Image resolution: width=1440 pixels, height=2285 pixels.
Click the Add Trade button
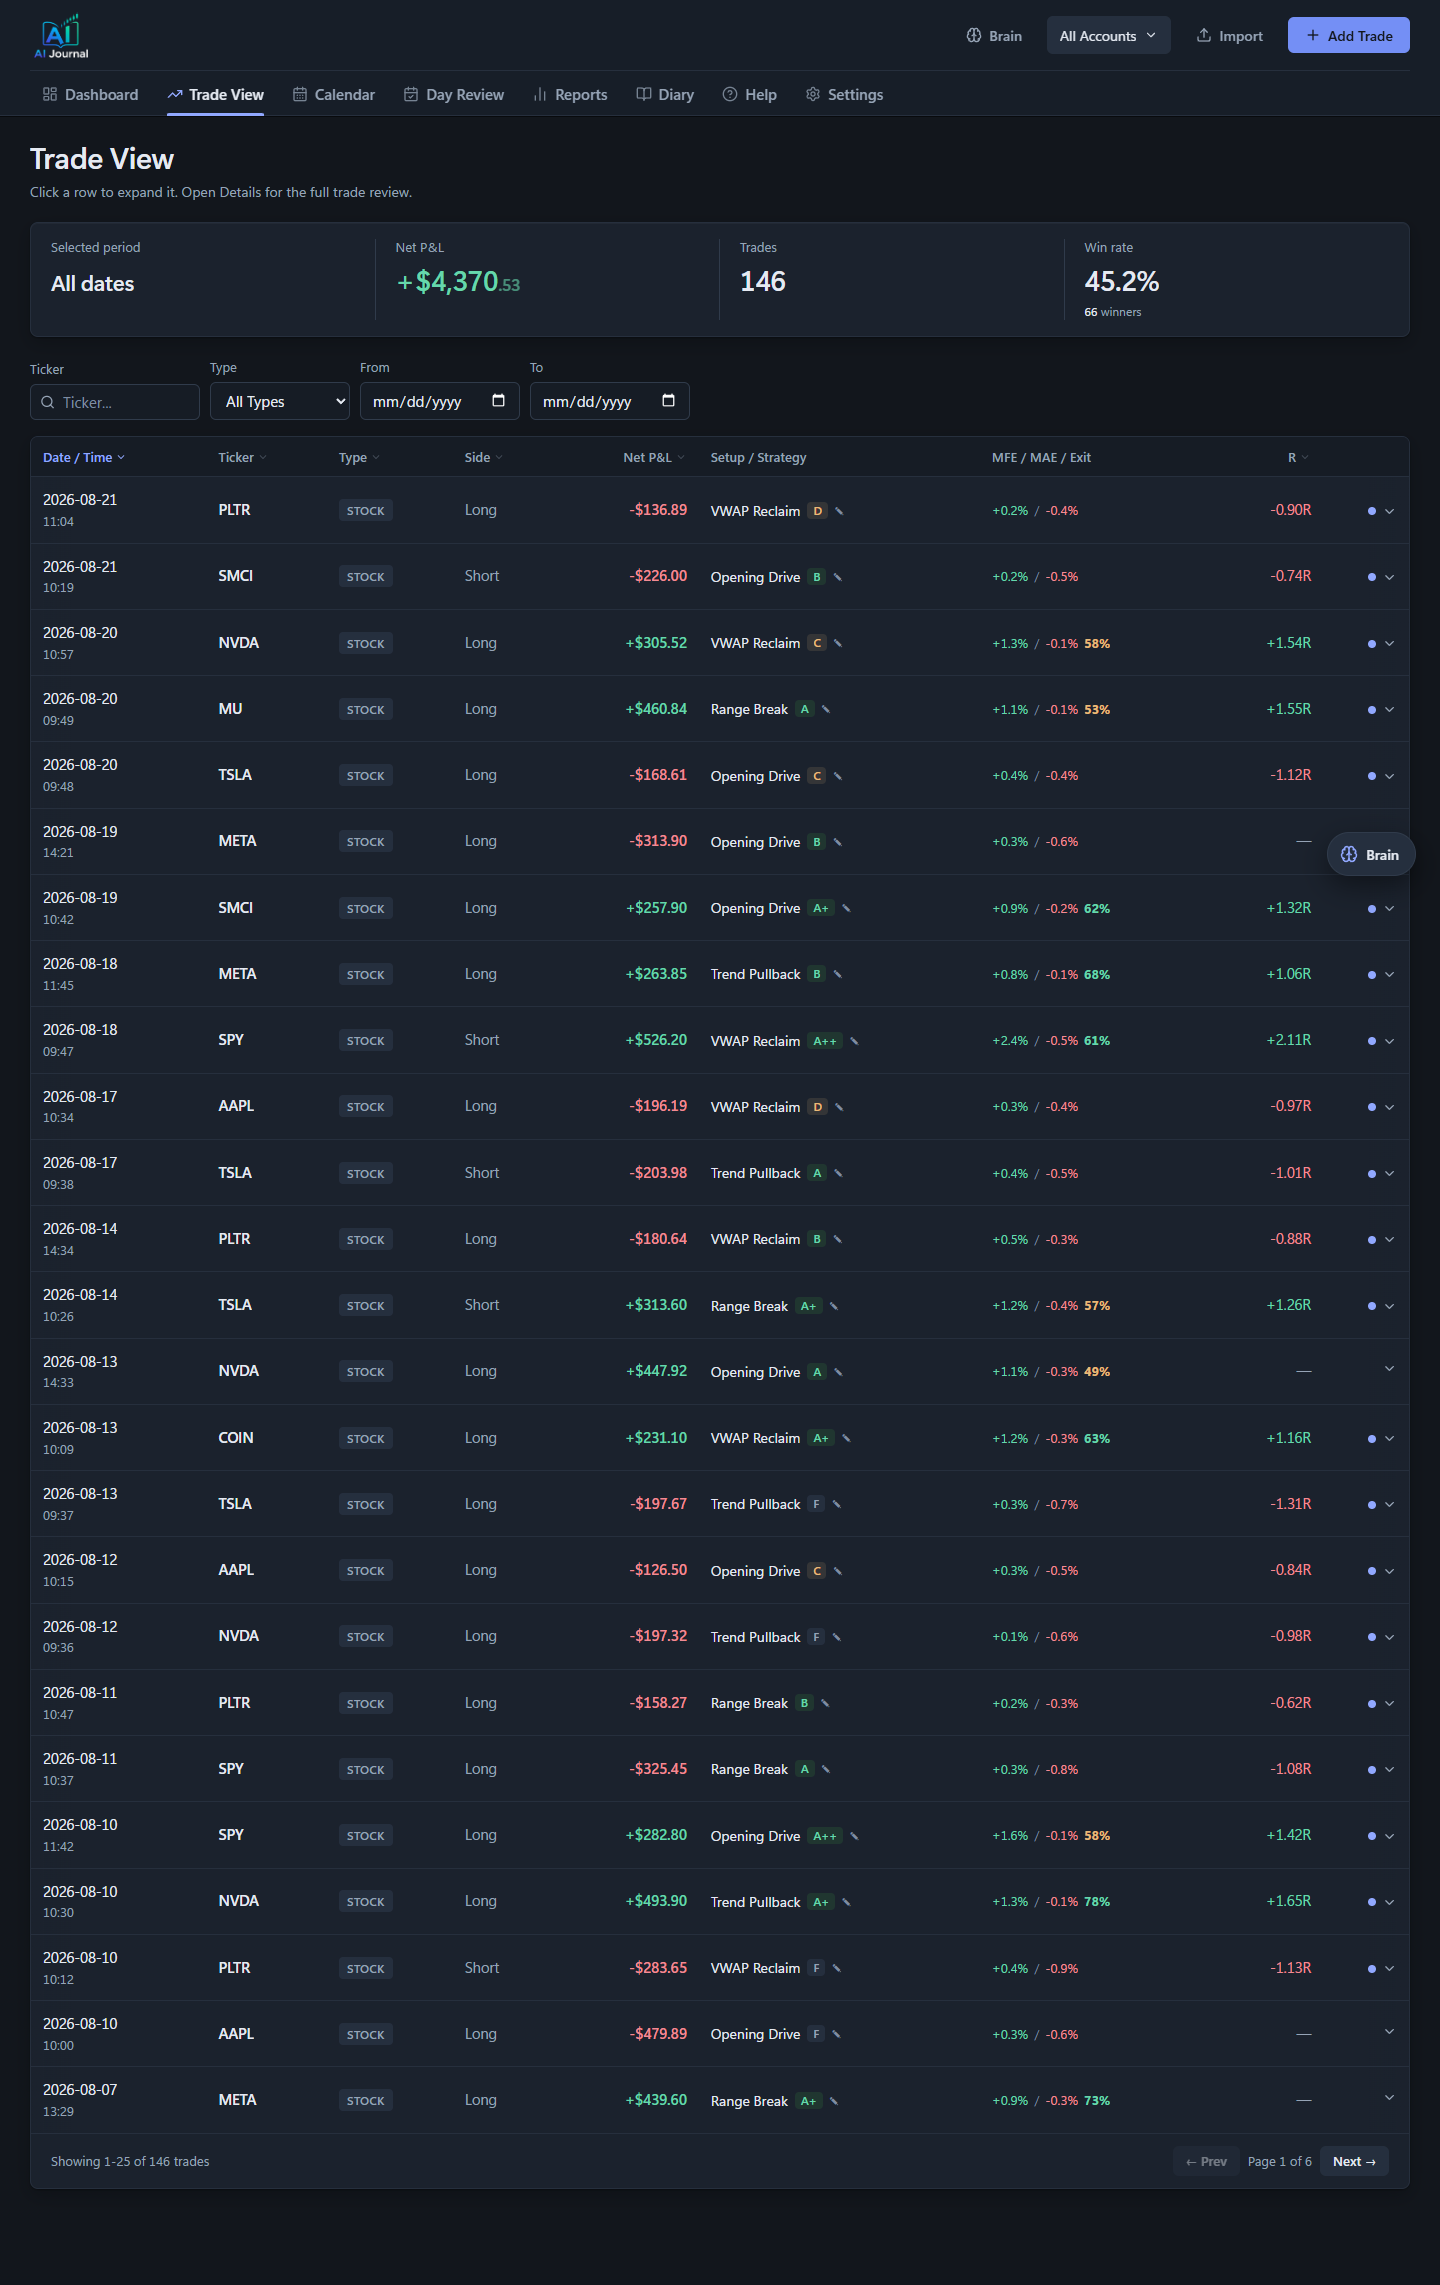[x=1348, y=35]
